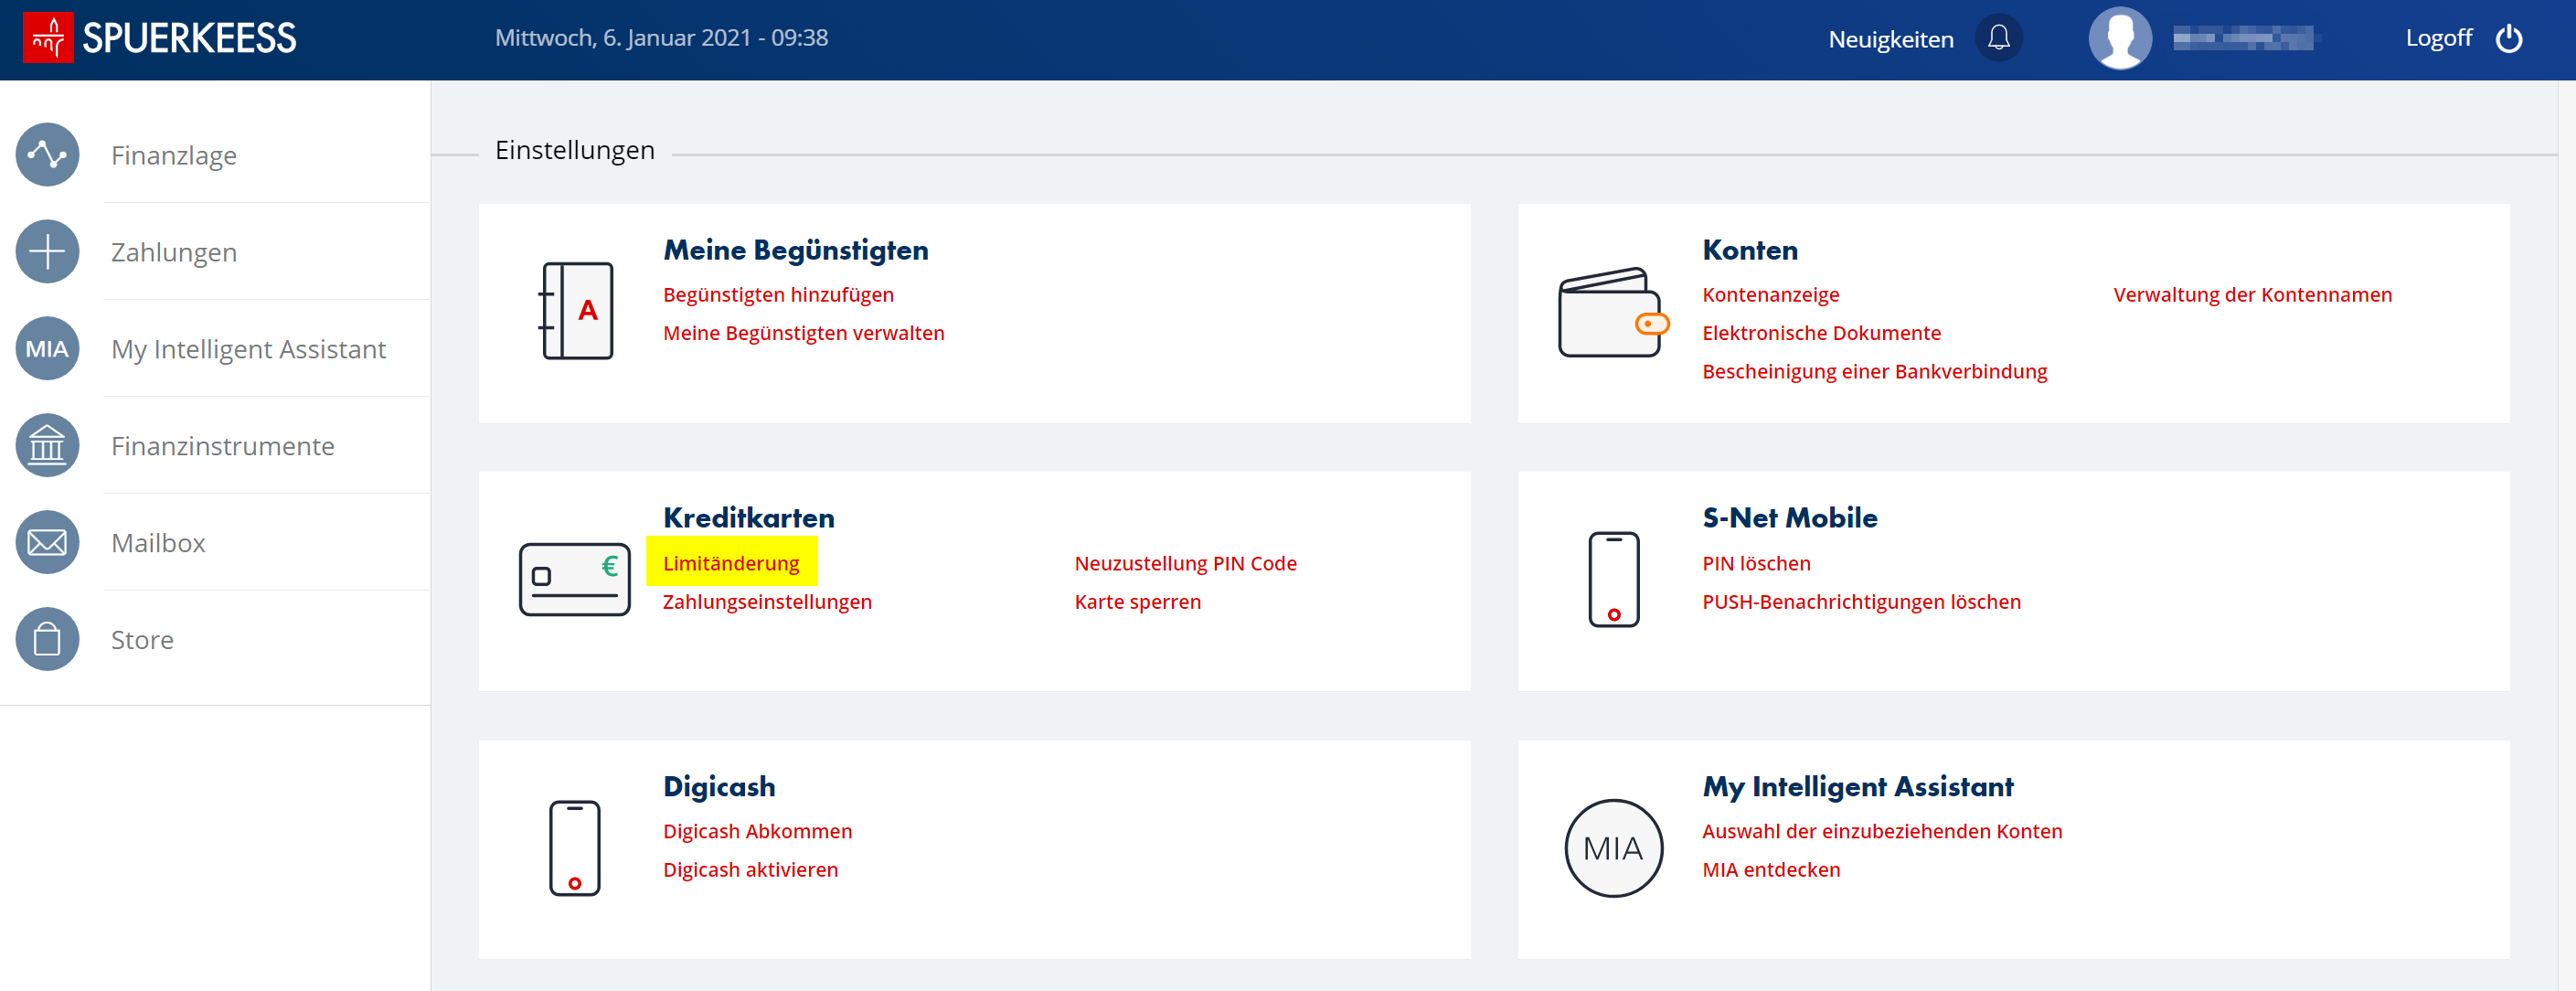This screenshot has width=2576, height=991.
Task: Click Digicash aktivieren link
Action: pos(750,870)
